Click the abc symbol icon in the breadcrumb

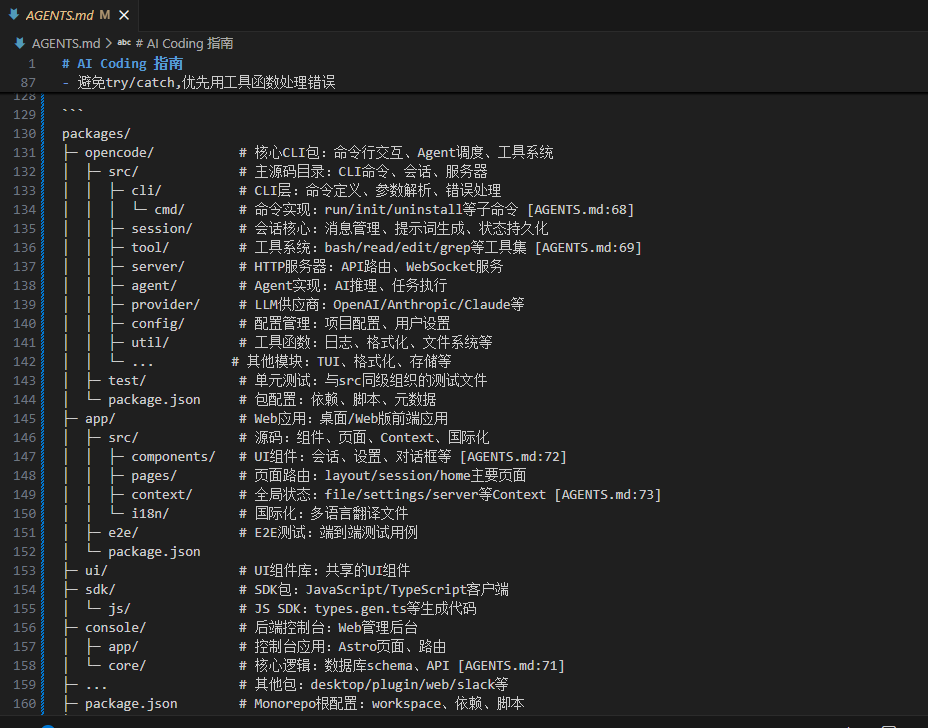(x=124, y=43)
